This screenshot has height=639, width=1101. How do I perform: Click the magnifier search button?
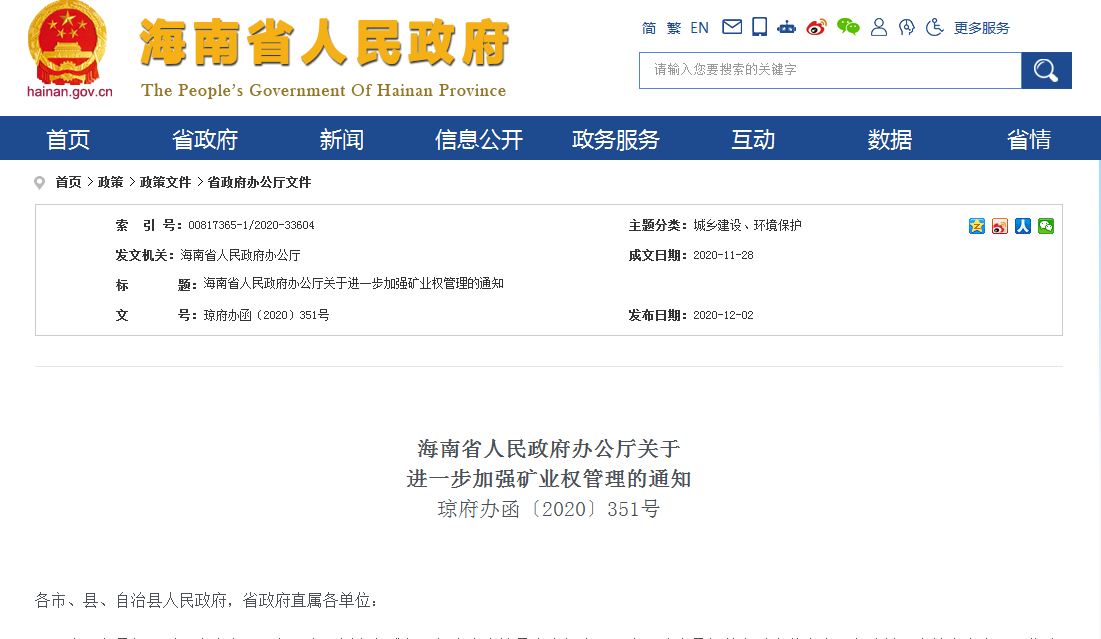click(1046, 70)
